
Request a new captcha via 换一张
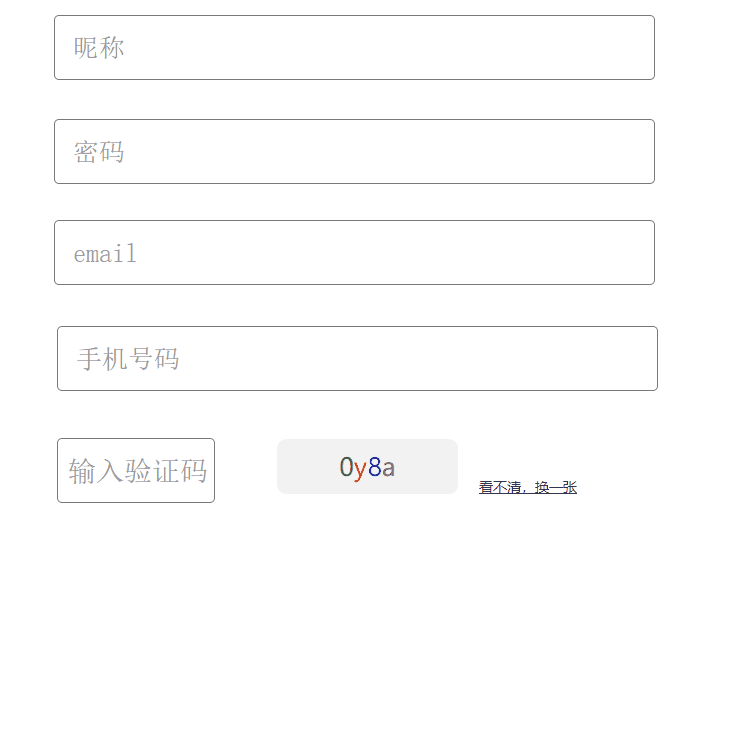(x=555, y=488)
